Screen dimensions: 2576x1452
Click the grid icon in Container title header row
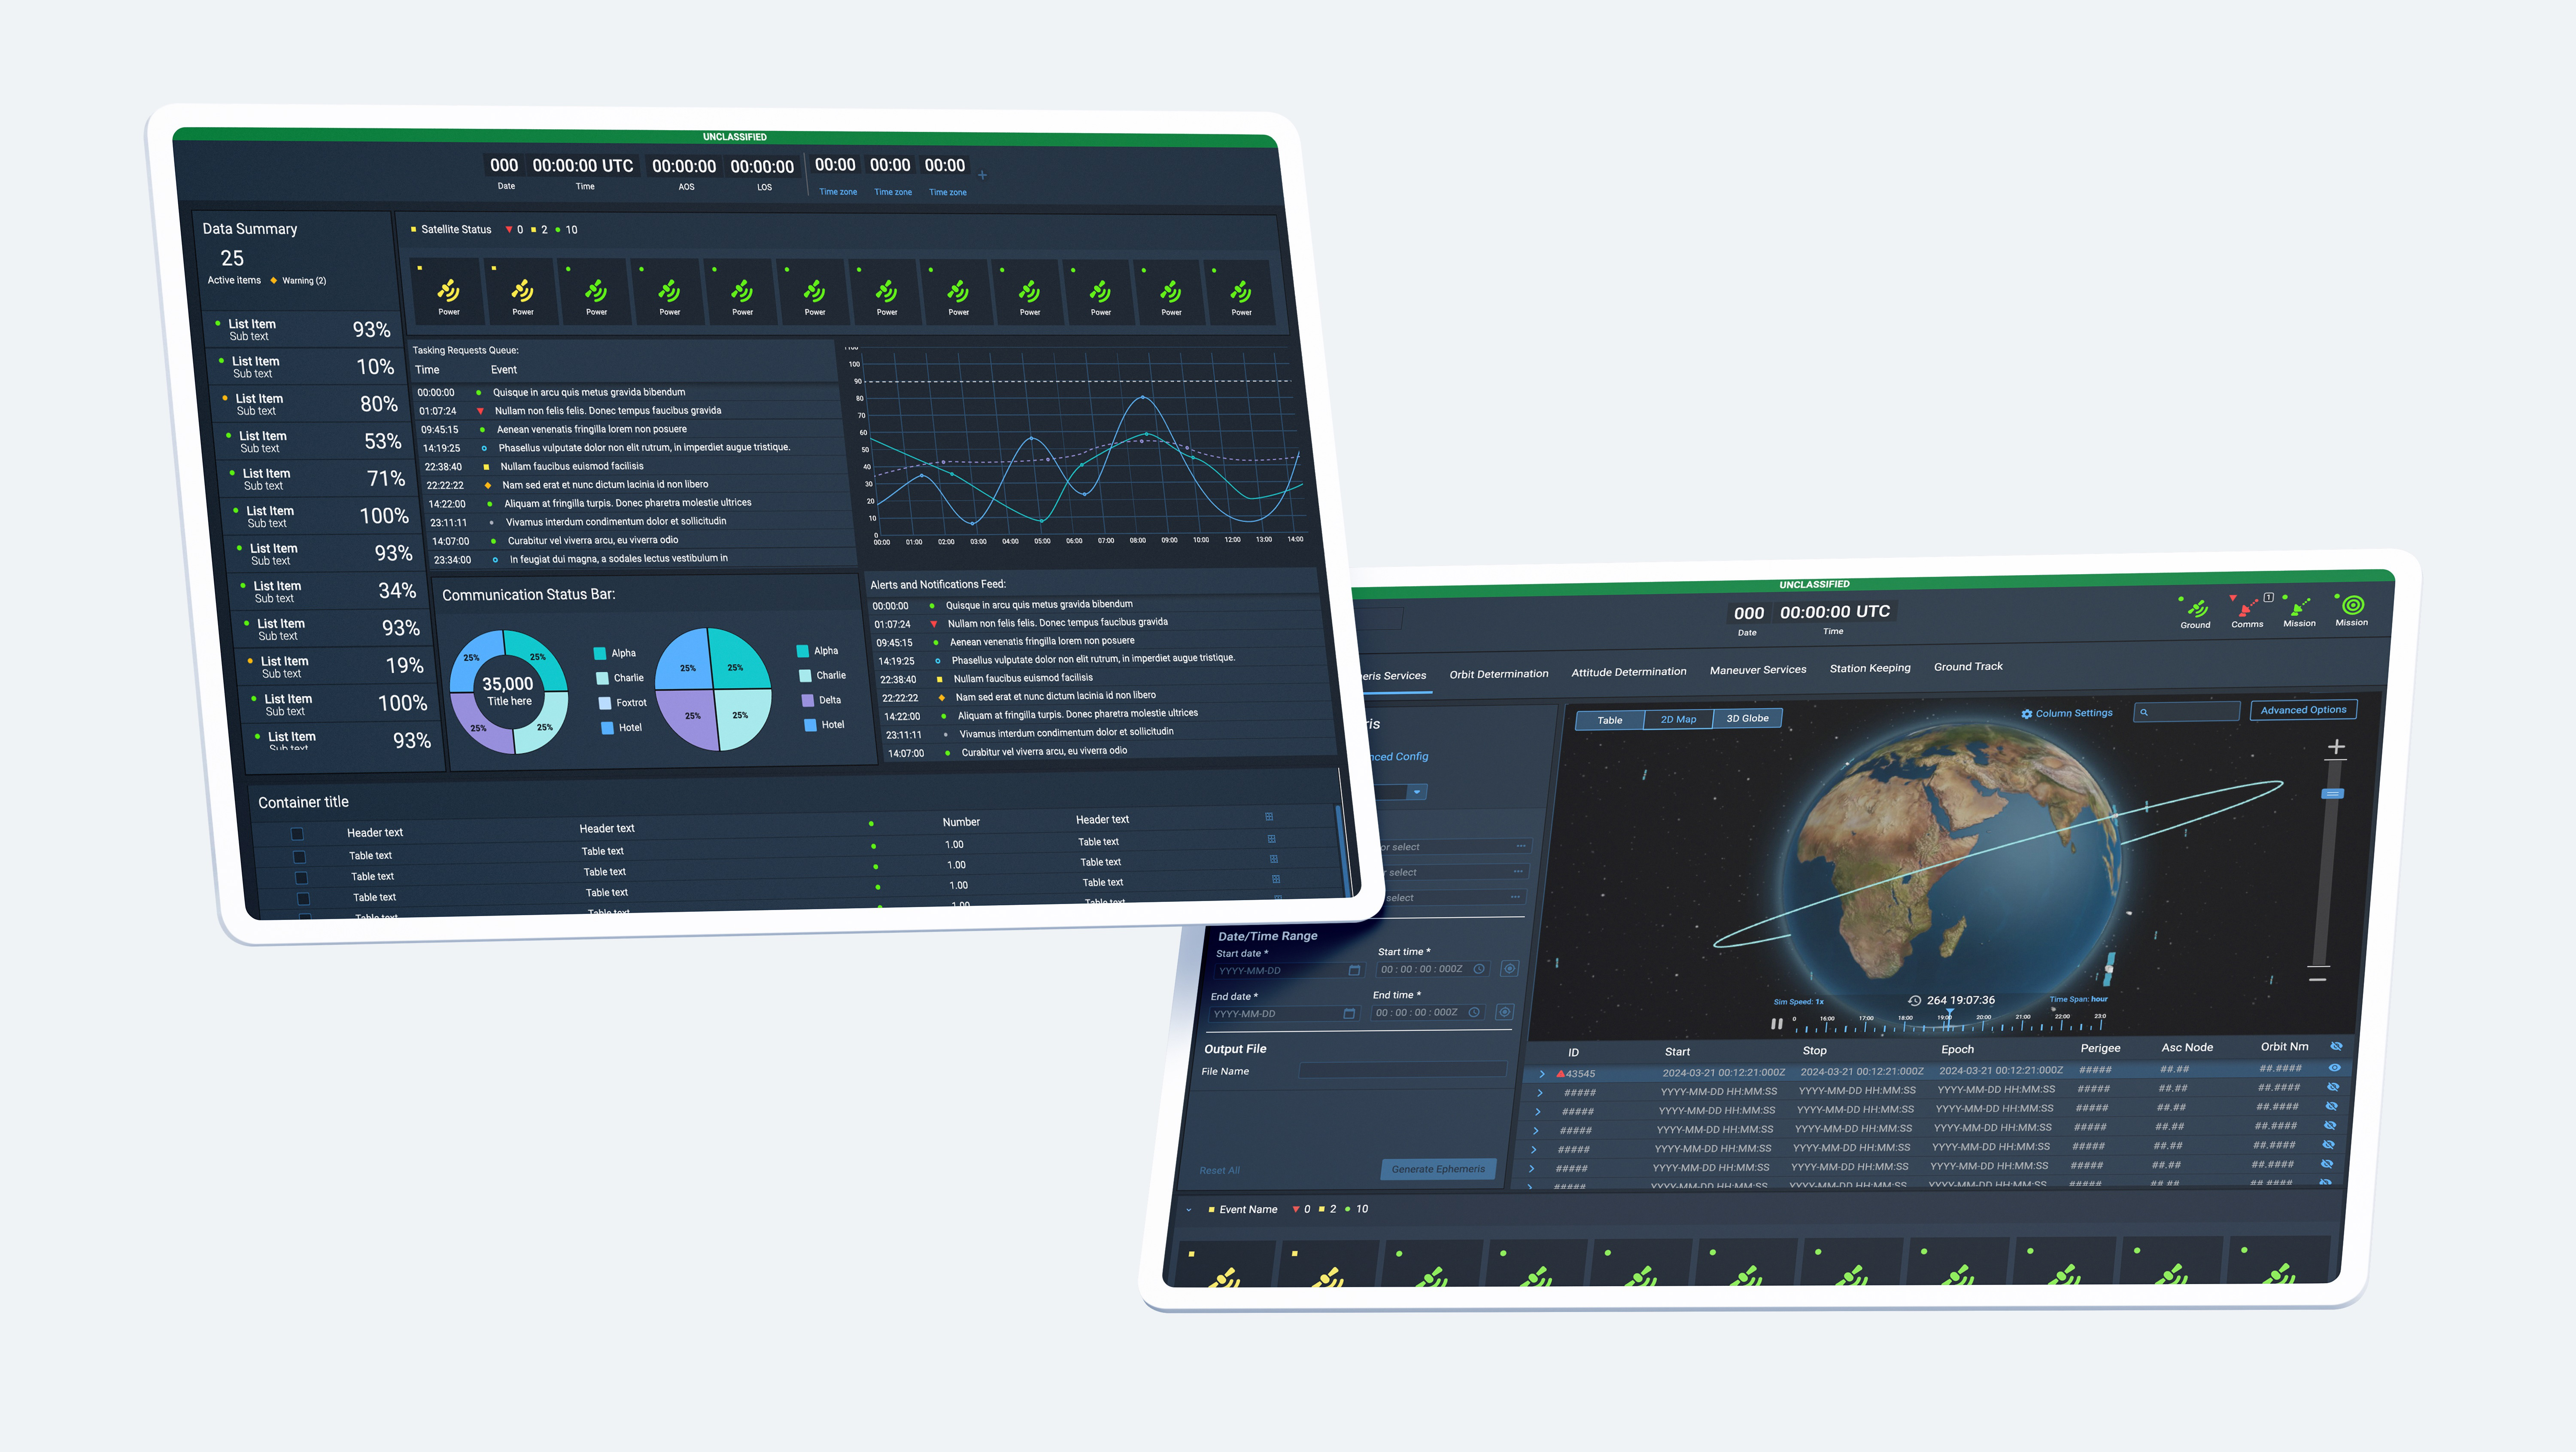(x=1269, y=817)
